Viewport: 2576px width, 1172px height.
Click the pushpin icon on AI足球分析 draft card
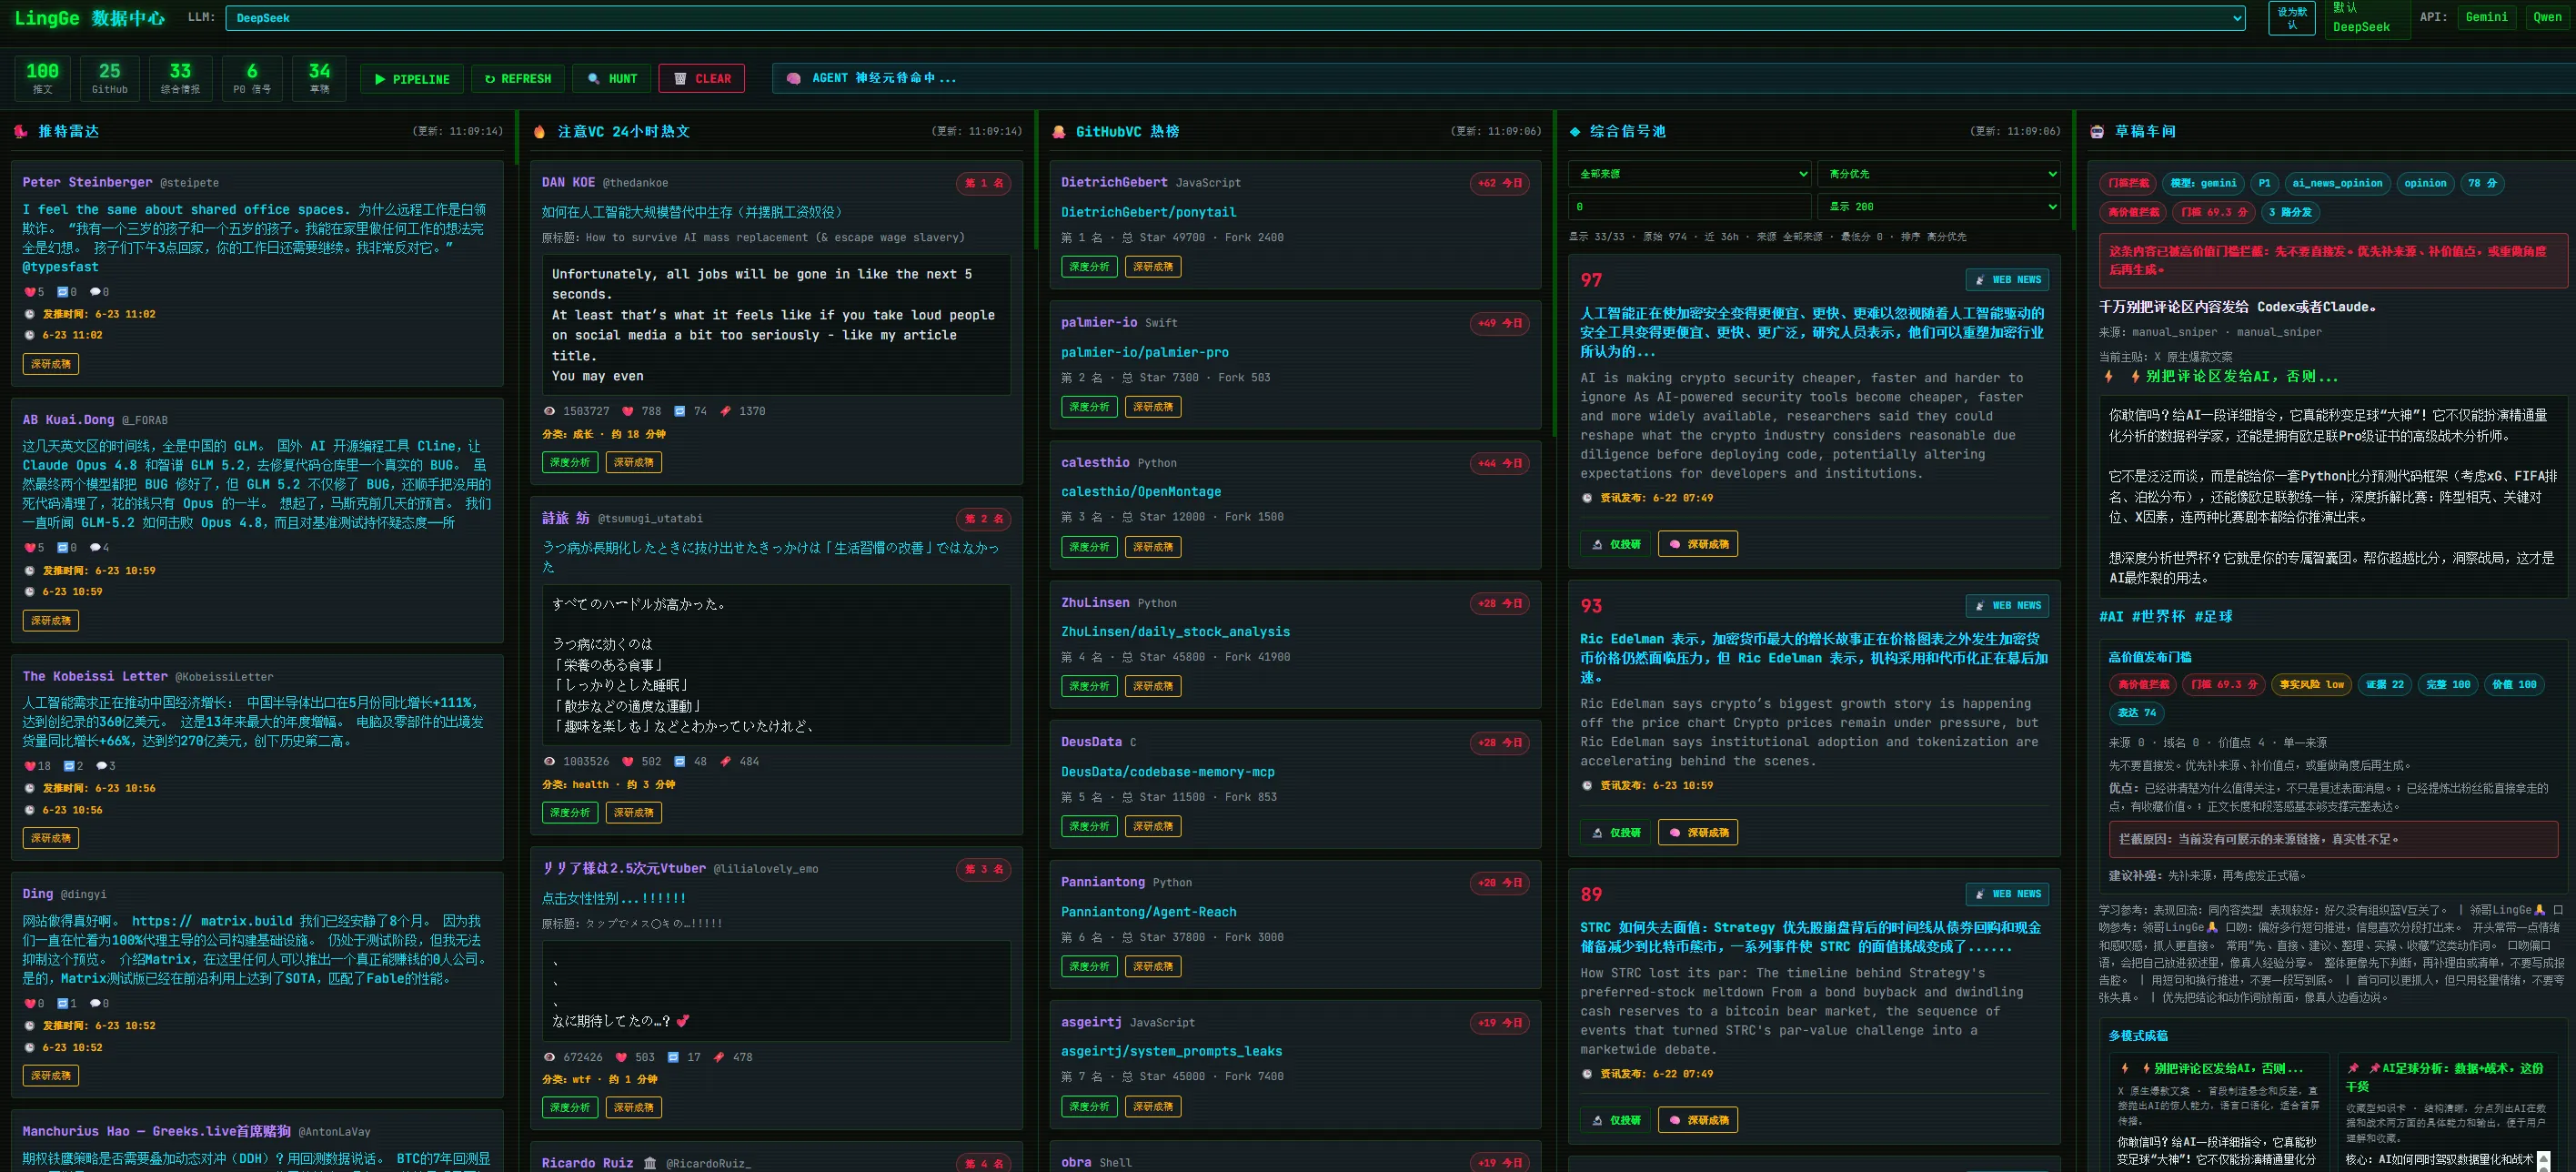coord(2353,1069)
